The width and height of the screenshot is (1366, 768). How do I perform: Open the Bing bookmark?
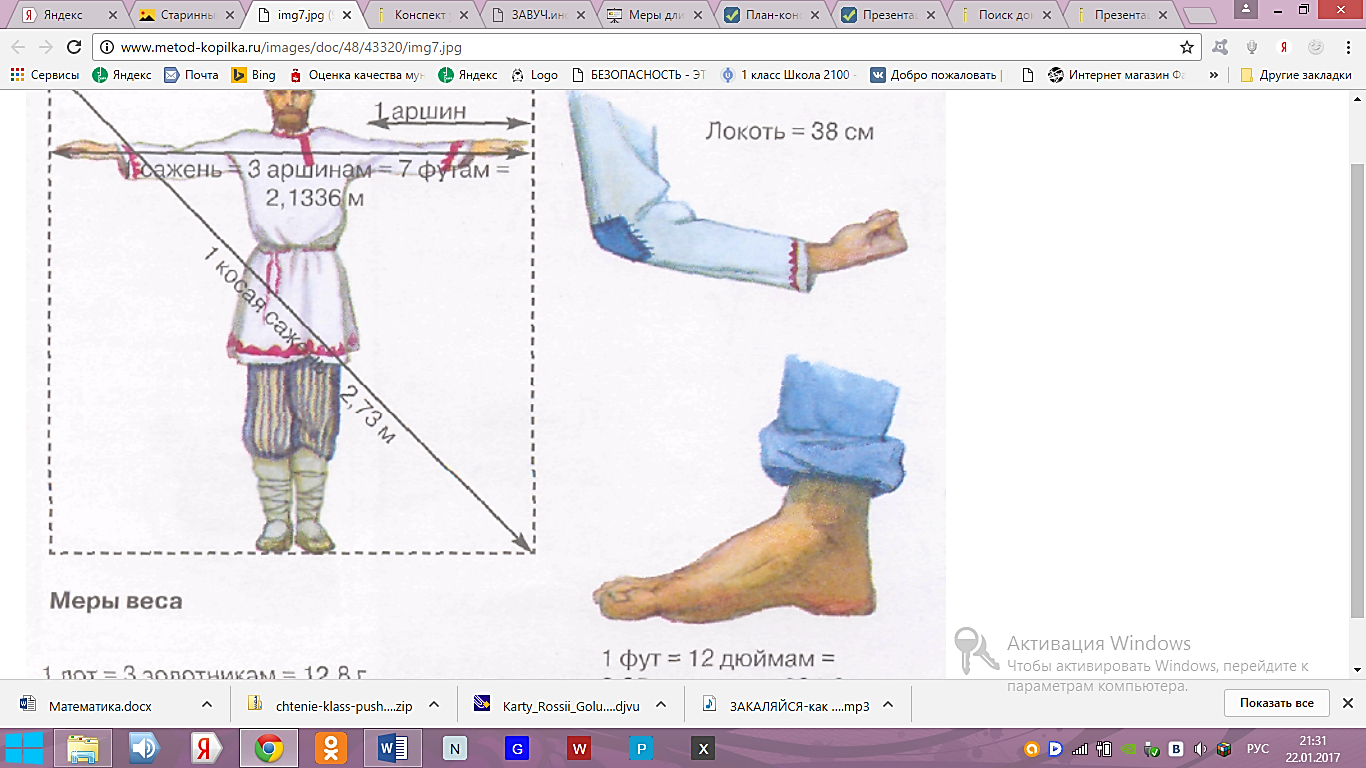pyautogui.click(x=254, y=75)
